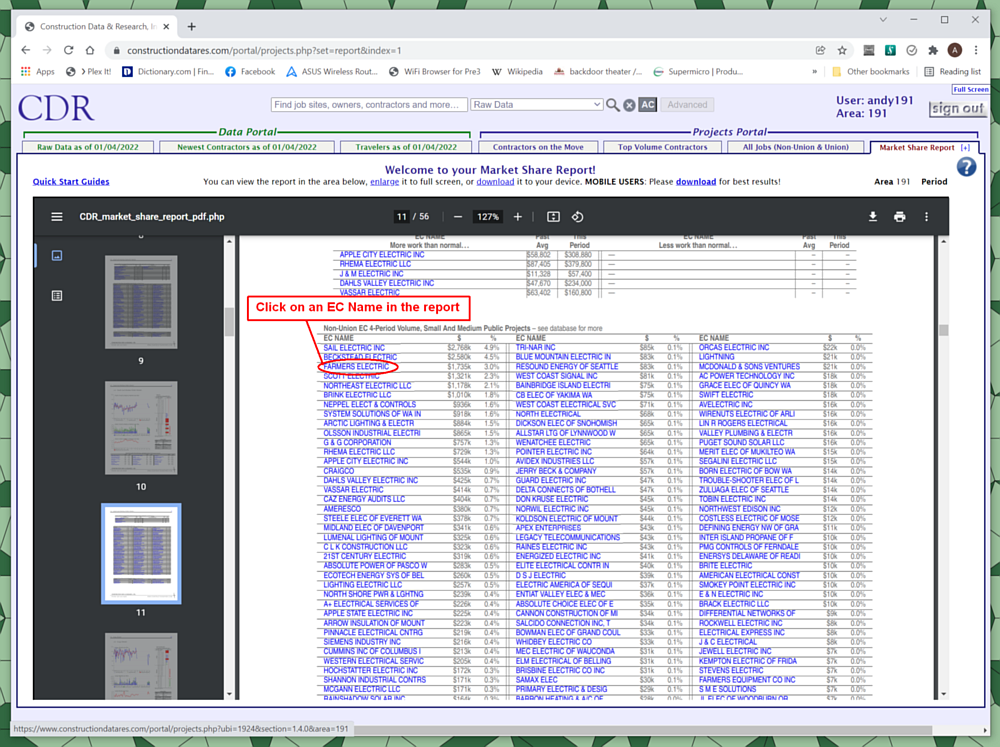Screen dimensions: 1000x747
Task: Select page 10 thumbnail
Action: pos(141,428)
